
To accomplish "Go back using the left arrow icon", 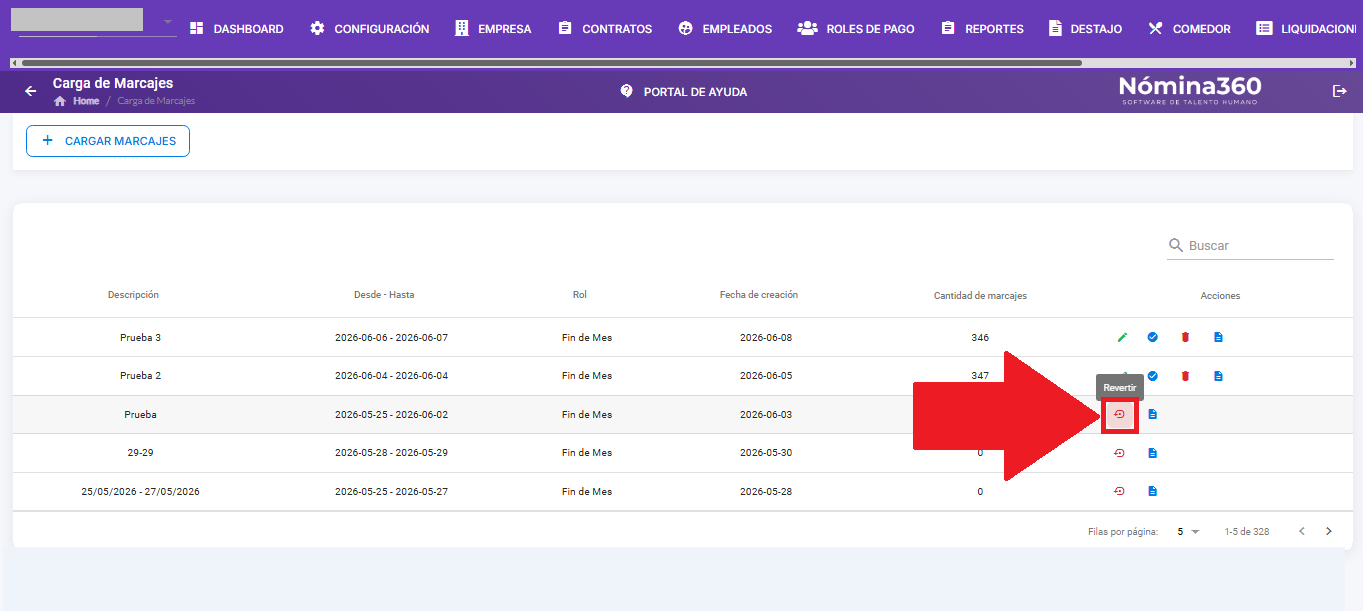I will coord(31,91).
